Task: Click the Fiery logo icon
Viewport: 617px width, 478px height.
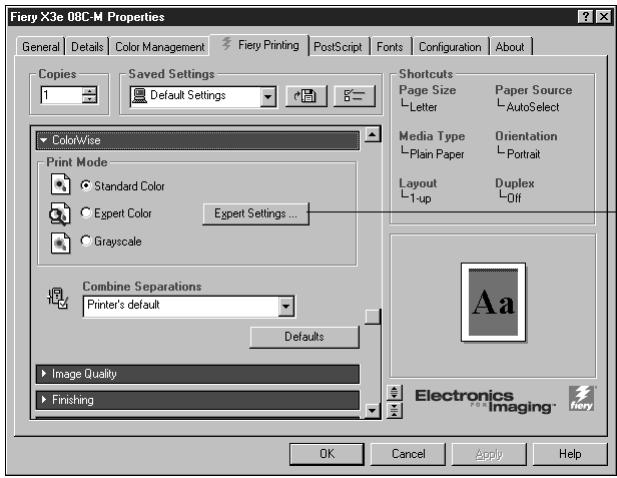Action: click(582, 399)
